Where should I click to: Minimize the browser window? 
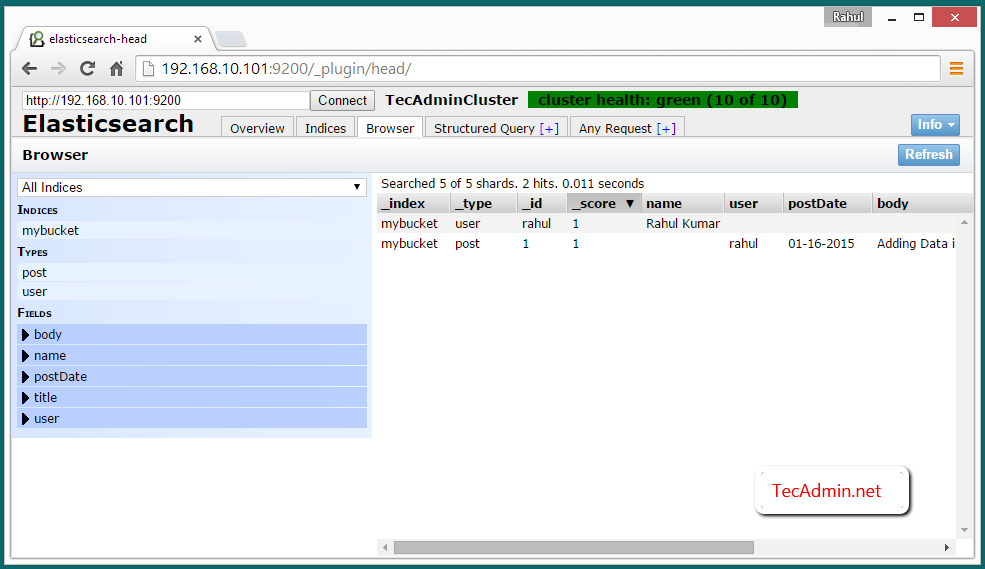point(891,18)
